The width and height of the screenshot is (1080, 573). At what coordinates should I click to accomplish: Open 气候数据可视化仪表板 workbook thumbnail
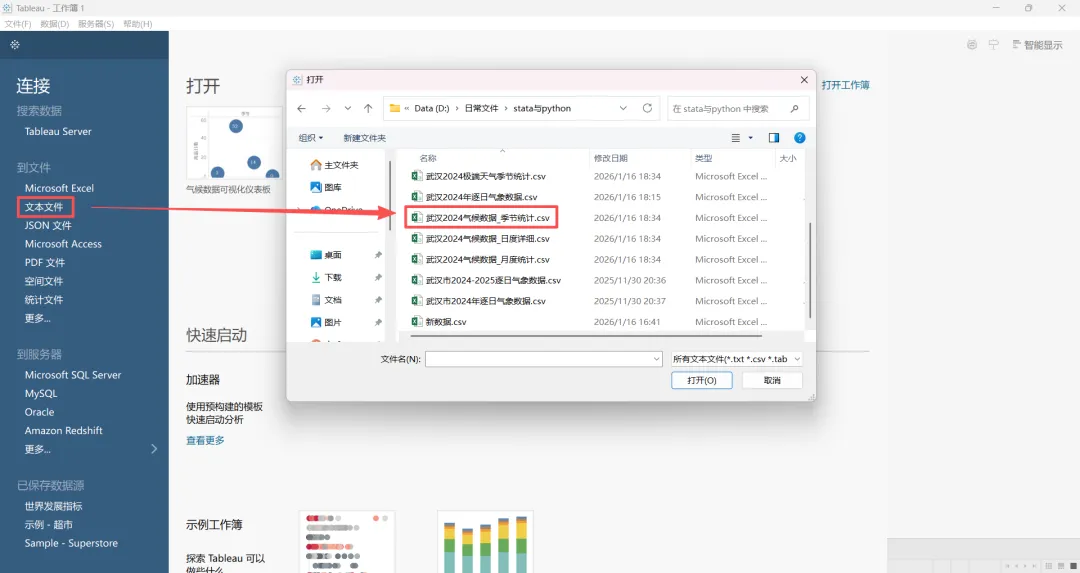pos(233,143)
